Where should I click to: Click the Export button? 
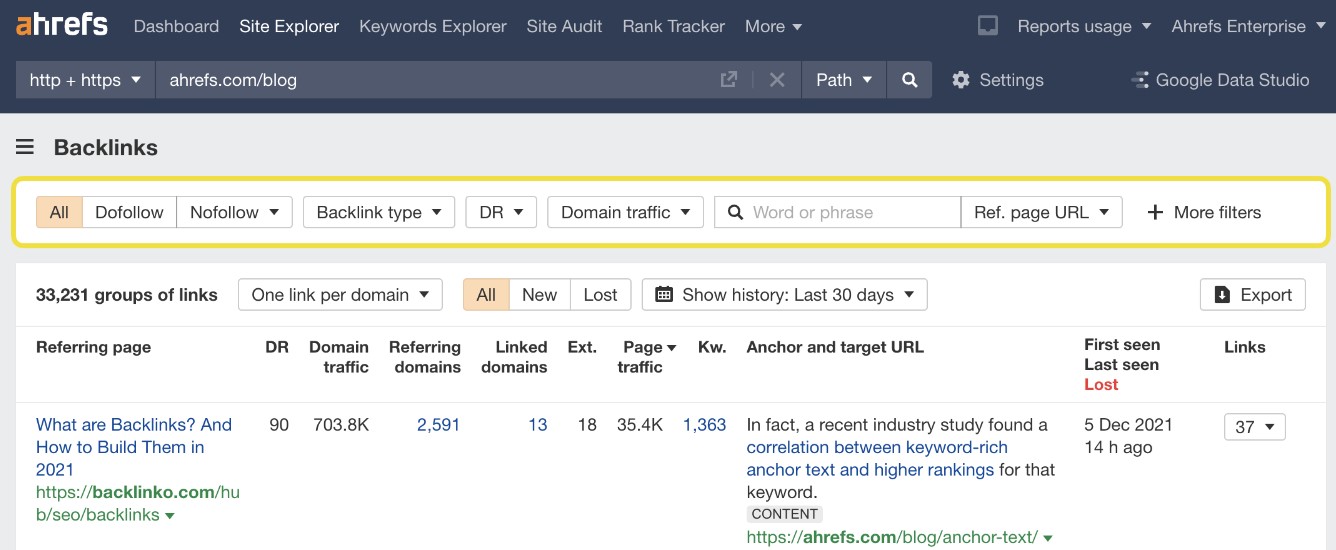1252,295
